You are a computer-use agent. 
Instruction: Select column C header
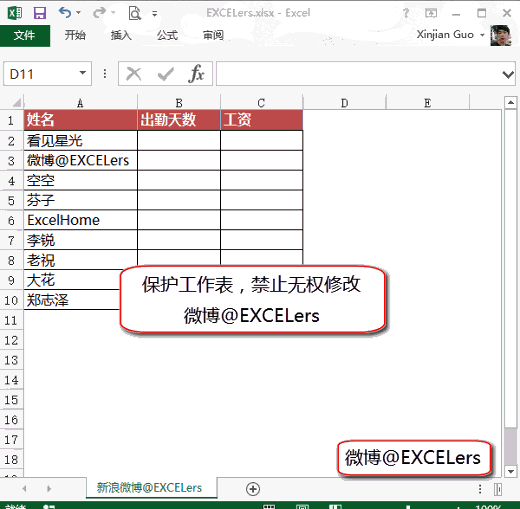pos(262,103)
